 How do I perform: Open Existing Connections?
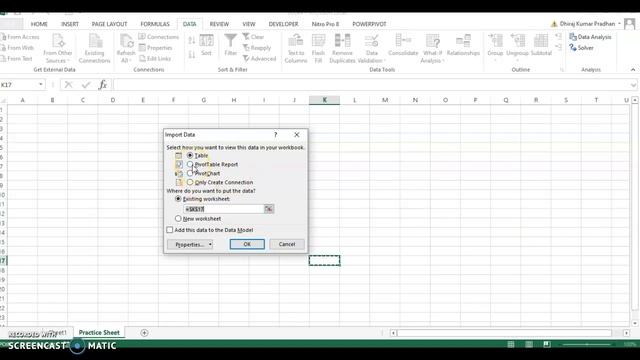coord(95,49)
